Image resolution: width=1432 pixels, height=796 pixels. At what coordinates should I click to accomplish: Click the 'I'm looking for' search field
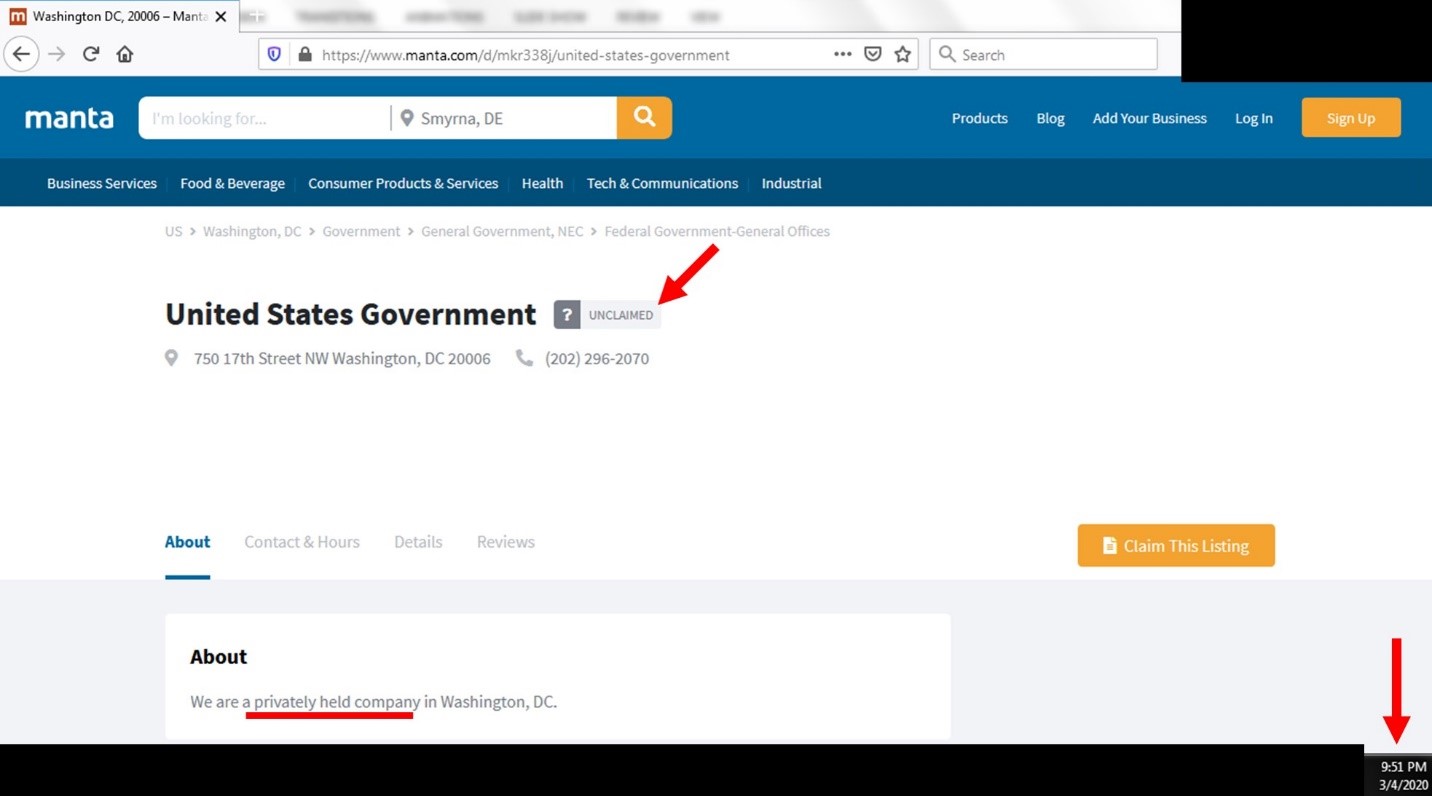pos(265,118)
